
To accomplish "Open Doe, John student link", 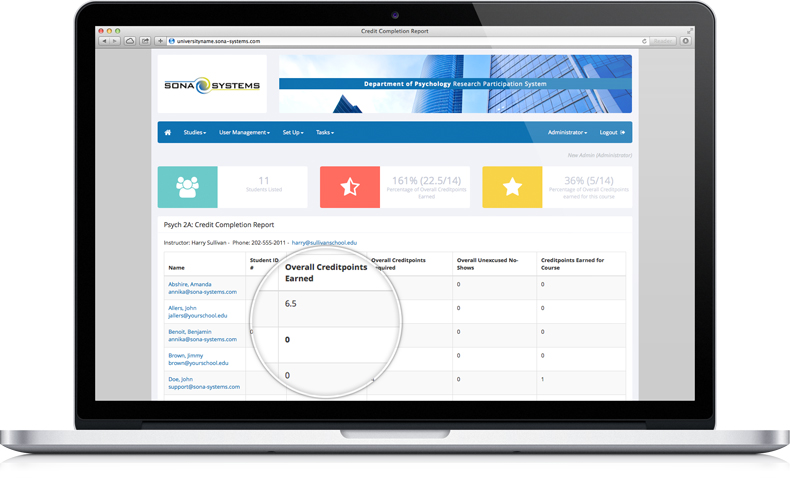I will coord(180,379).
